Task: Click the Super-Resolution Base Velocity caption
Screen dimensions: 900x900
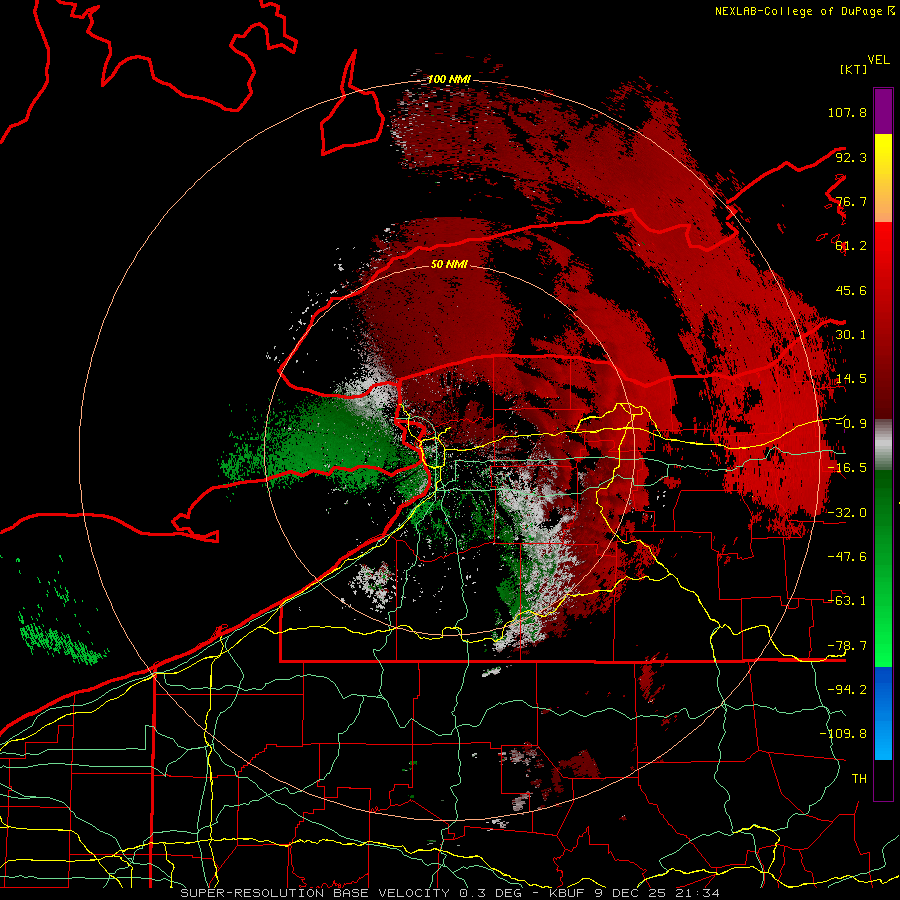Action: (449, 893)
